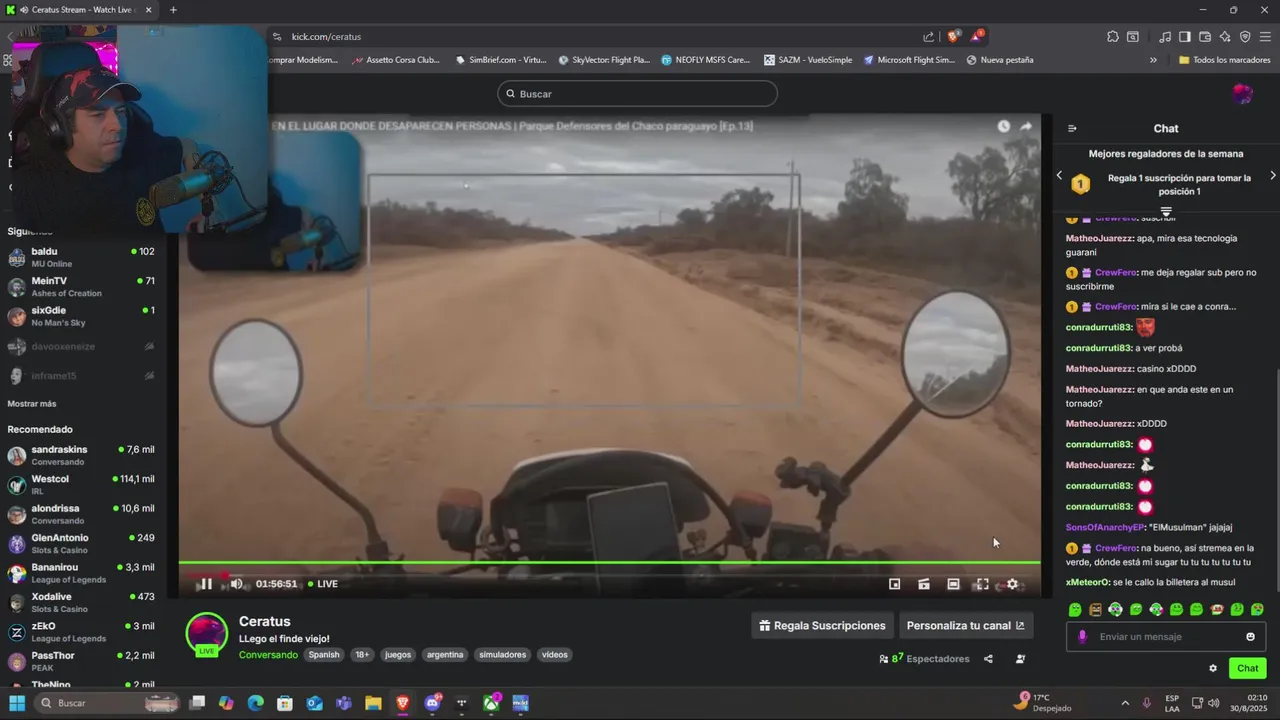
Task: Open Brave hamburger main menu
Action: pyautogui.click(x=1266, y=37)
